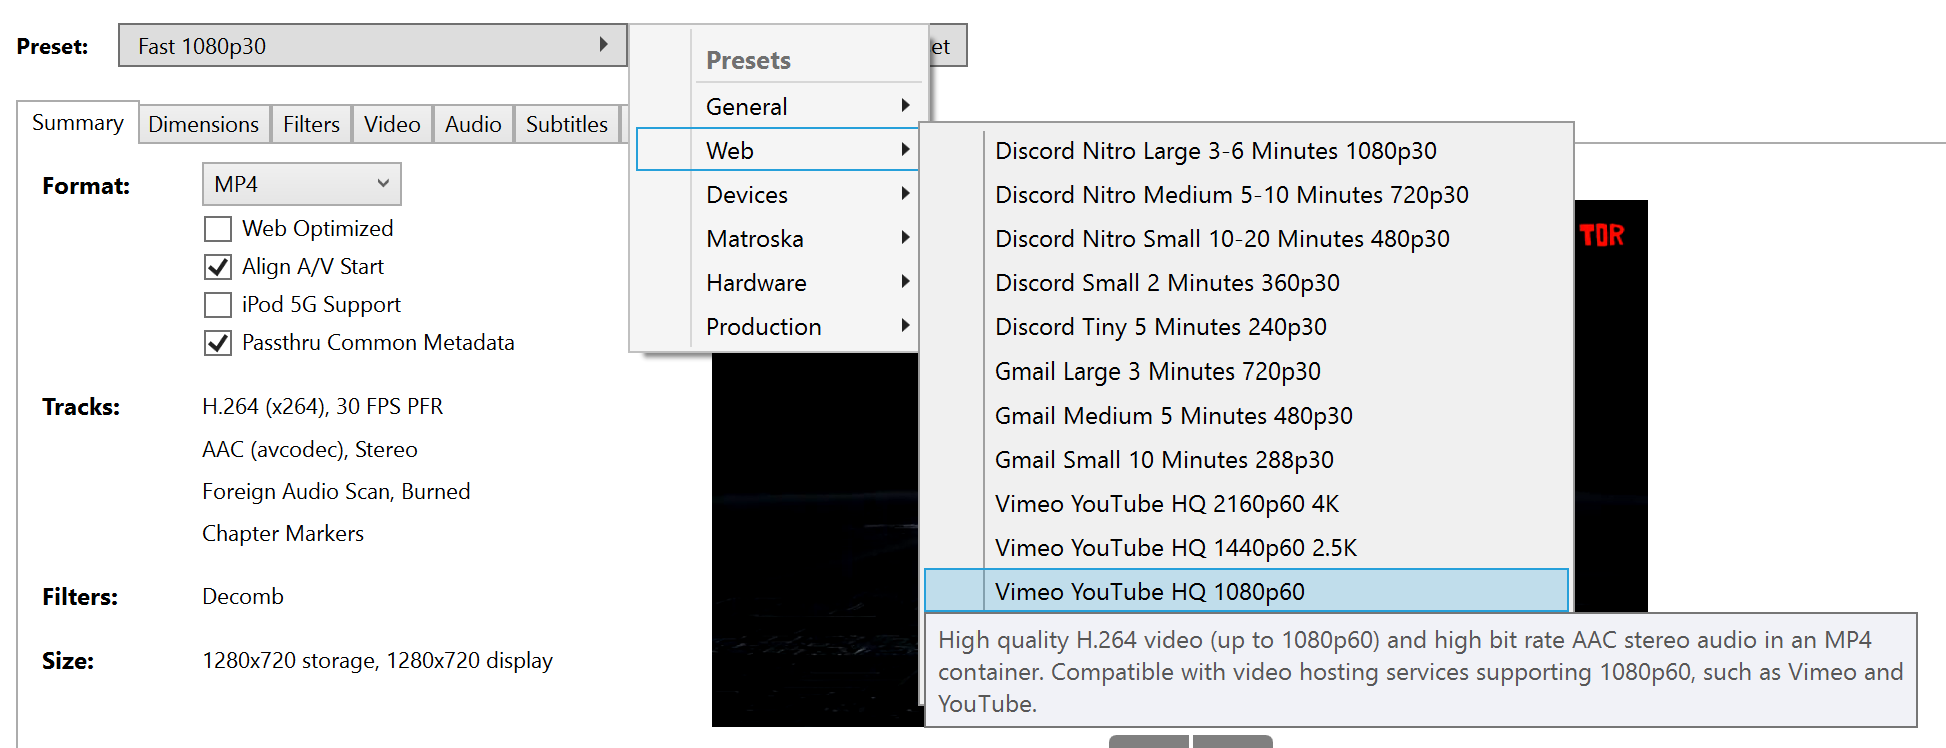Select Gmail Large 3 Minutes 720p30
Screen dimensions: 1946x748
[x=1246, y=371]
